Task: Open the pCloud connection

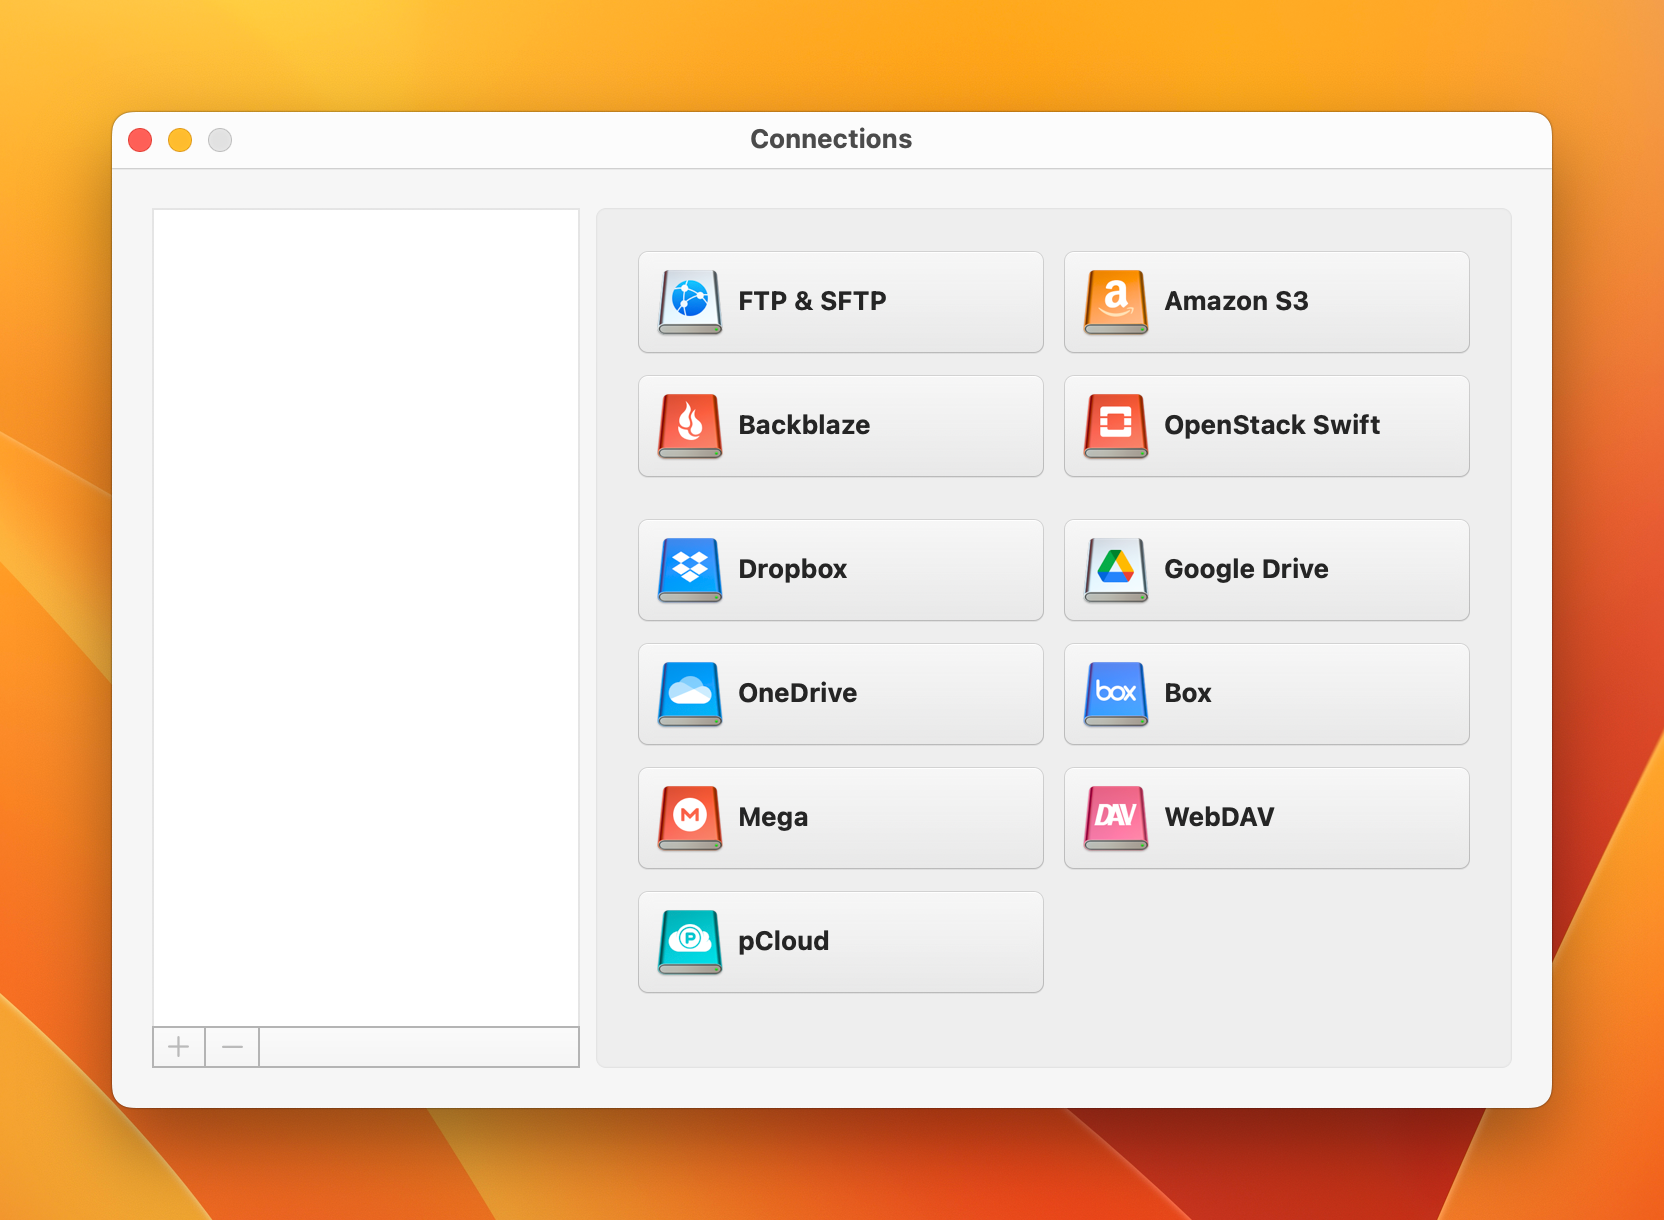Action: pyautogui.click(x=840, y=941)
